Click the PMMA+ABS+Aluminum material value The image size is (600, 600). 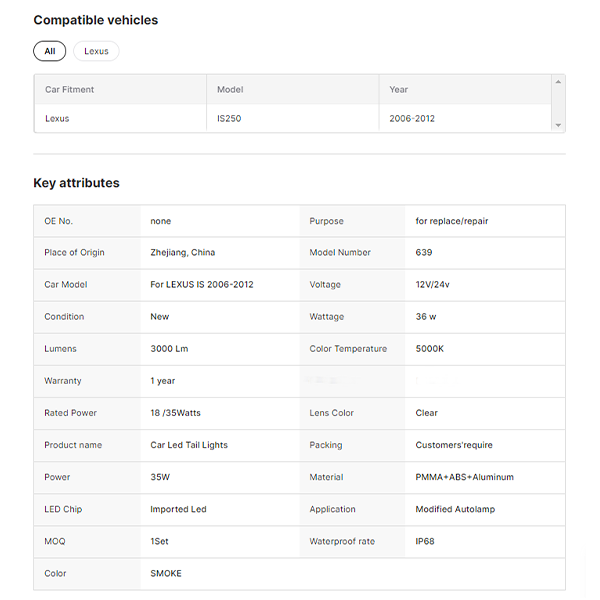click(464, 477)
